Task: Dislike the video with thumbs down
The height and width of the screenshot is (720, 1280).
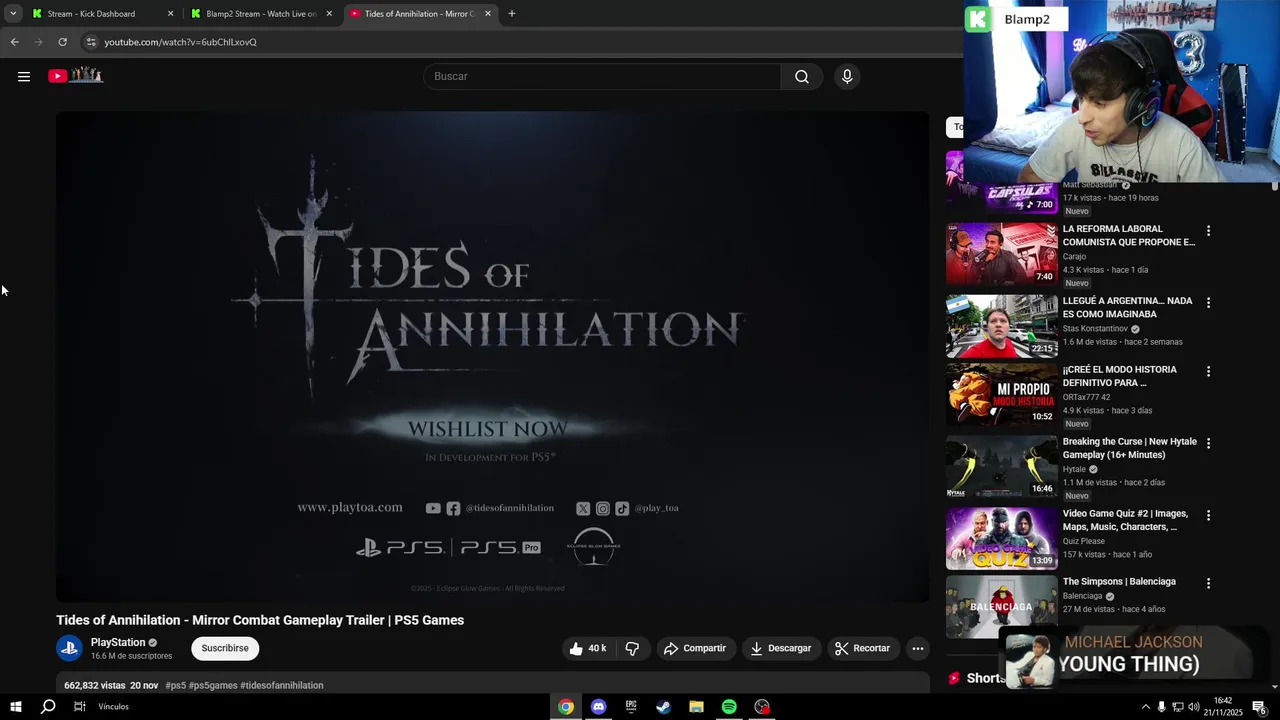Action: click(632, 648)
